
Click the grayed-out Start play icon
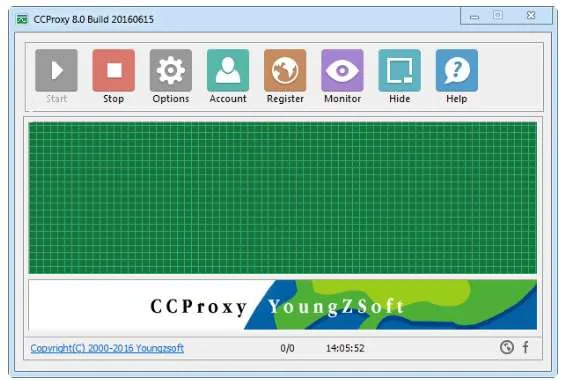(x=57, y=70)
